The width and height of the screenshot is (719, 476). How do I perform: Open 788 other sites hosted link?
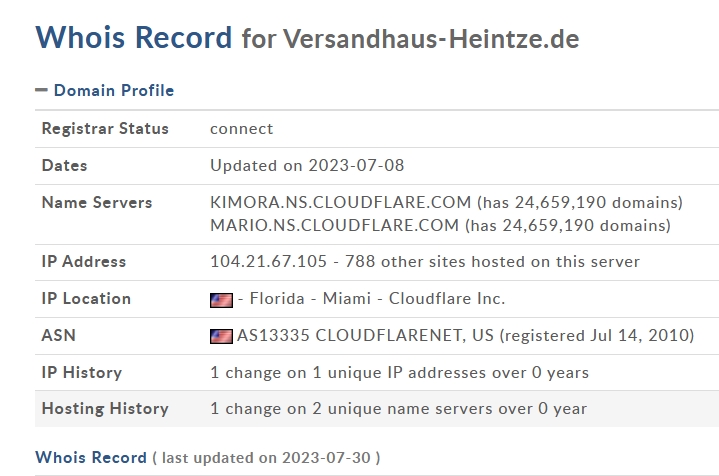coord(492,261)
